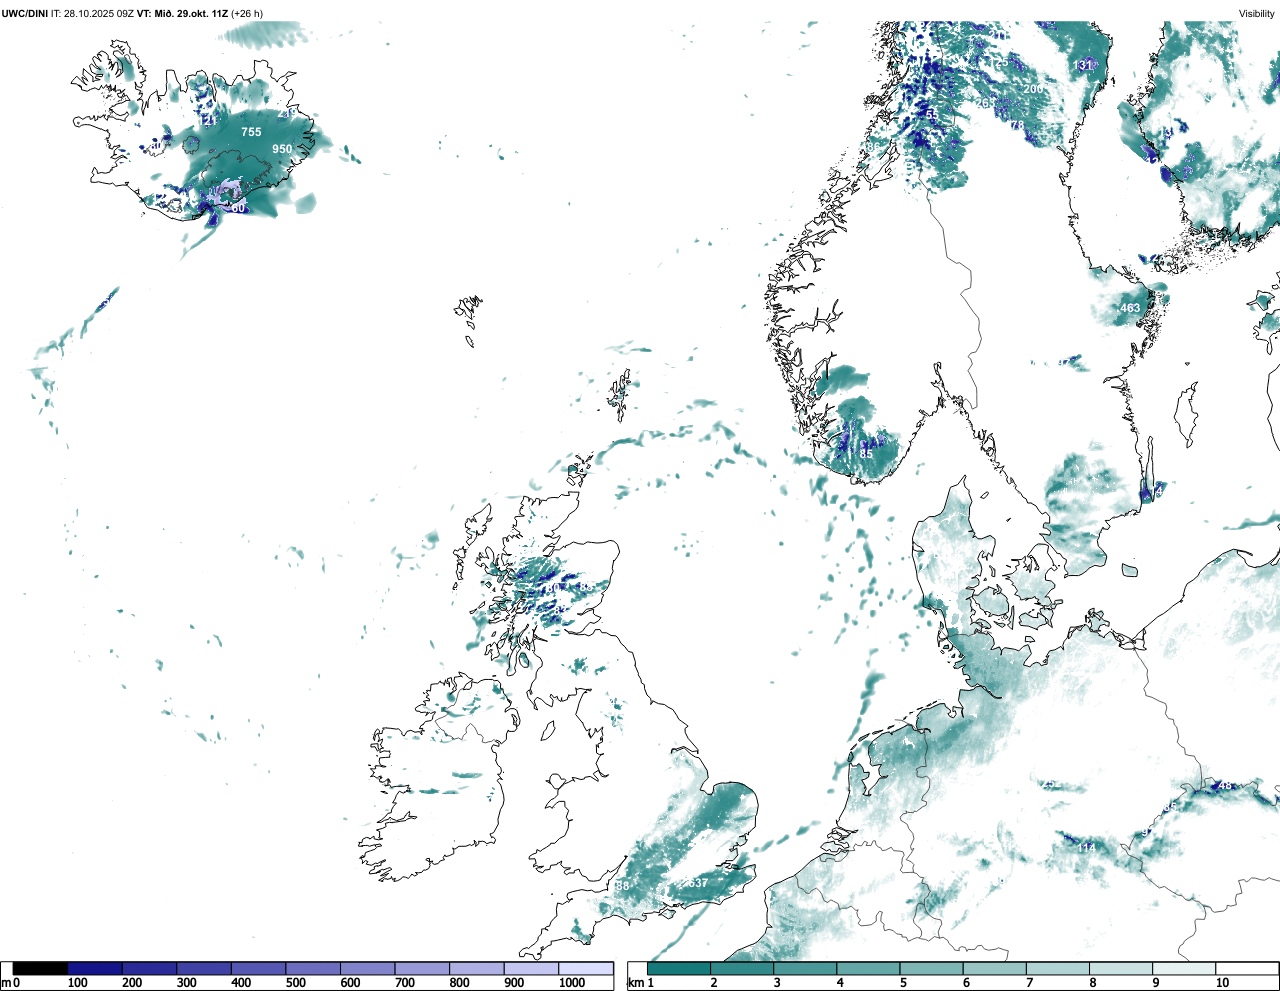
Task: Click the '5' tick label in the km legend
Action: click(903, 983)
